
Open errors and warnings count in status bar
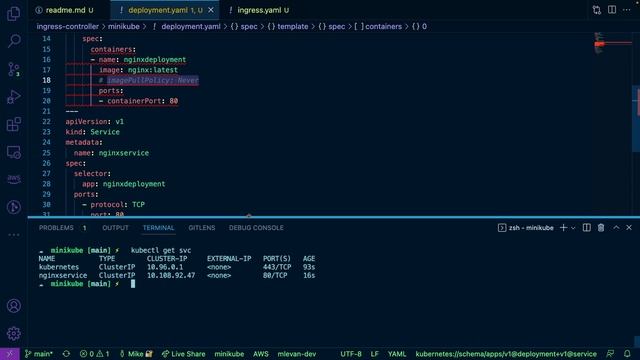94,354
